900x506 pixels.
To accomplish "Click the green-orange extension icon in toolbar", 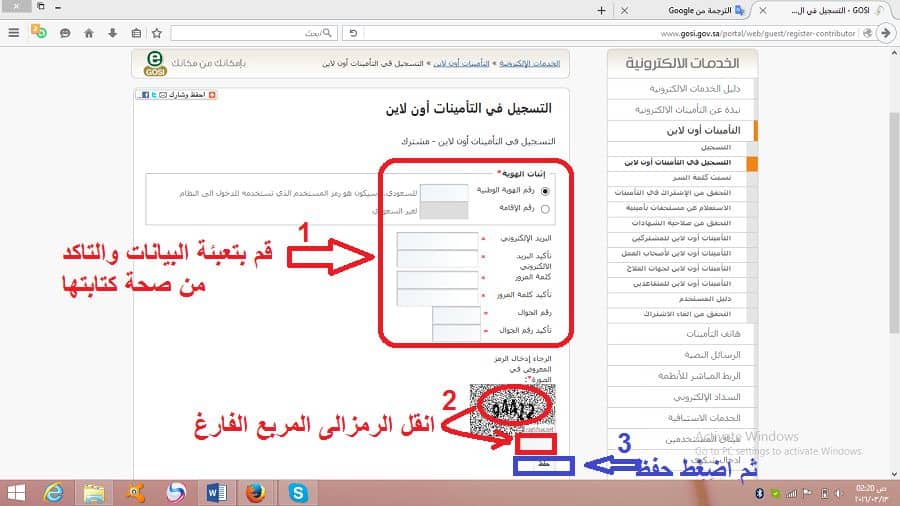I will (39, 32).
